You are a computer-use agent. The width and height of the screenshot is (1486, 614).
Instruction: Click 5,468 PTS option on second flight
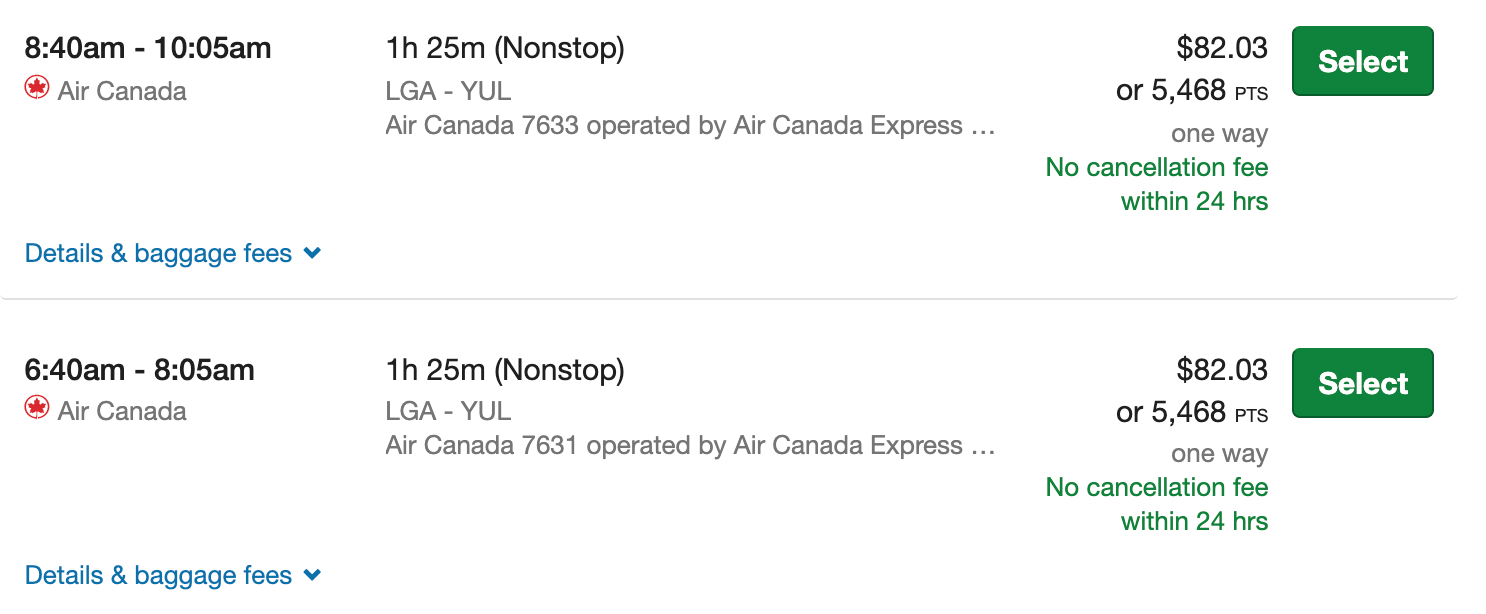point(1192,412)
